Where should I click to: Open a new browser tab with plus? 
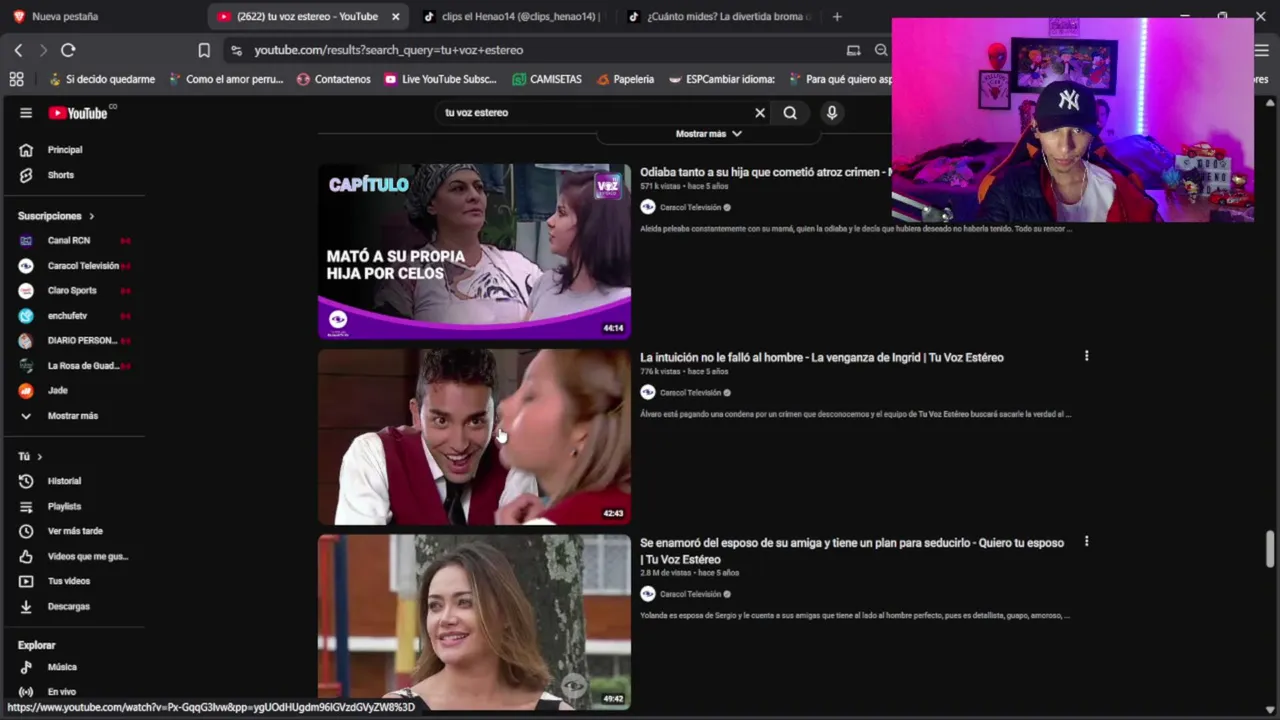(x=837, y=16)
